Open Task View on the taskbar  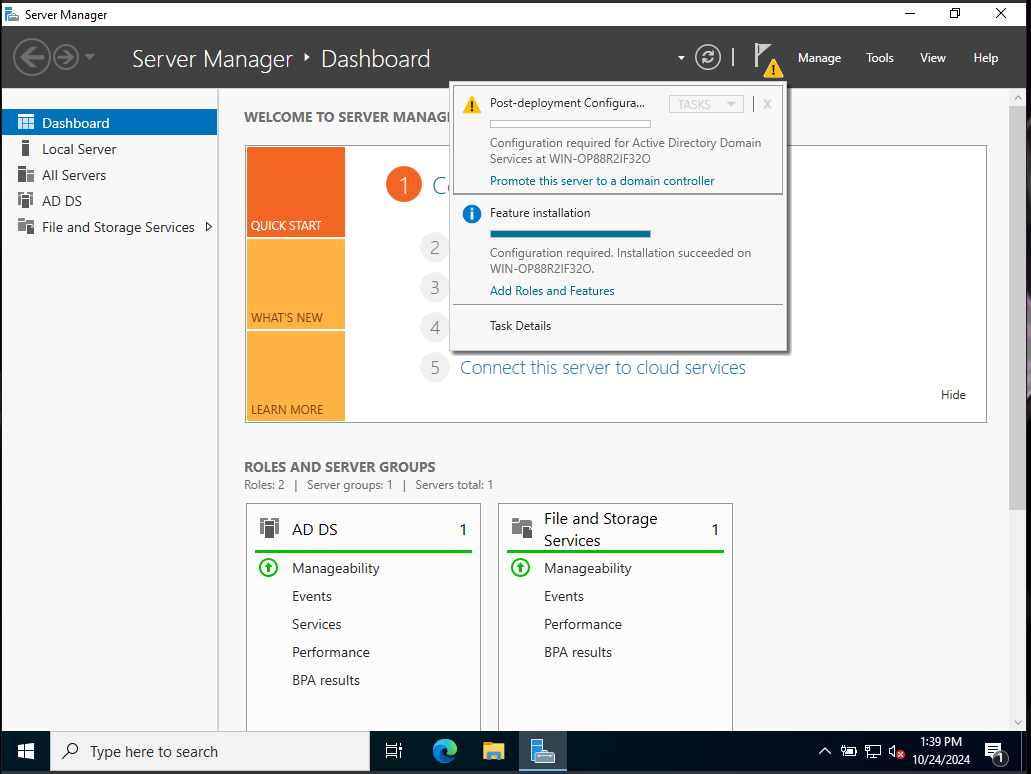click(394, 751)
